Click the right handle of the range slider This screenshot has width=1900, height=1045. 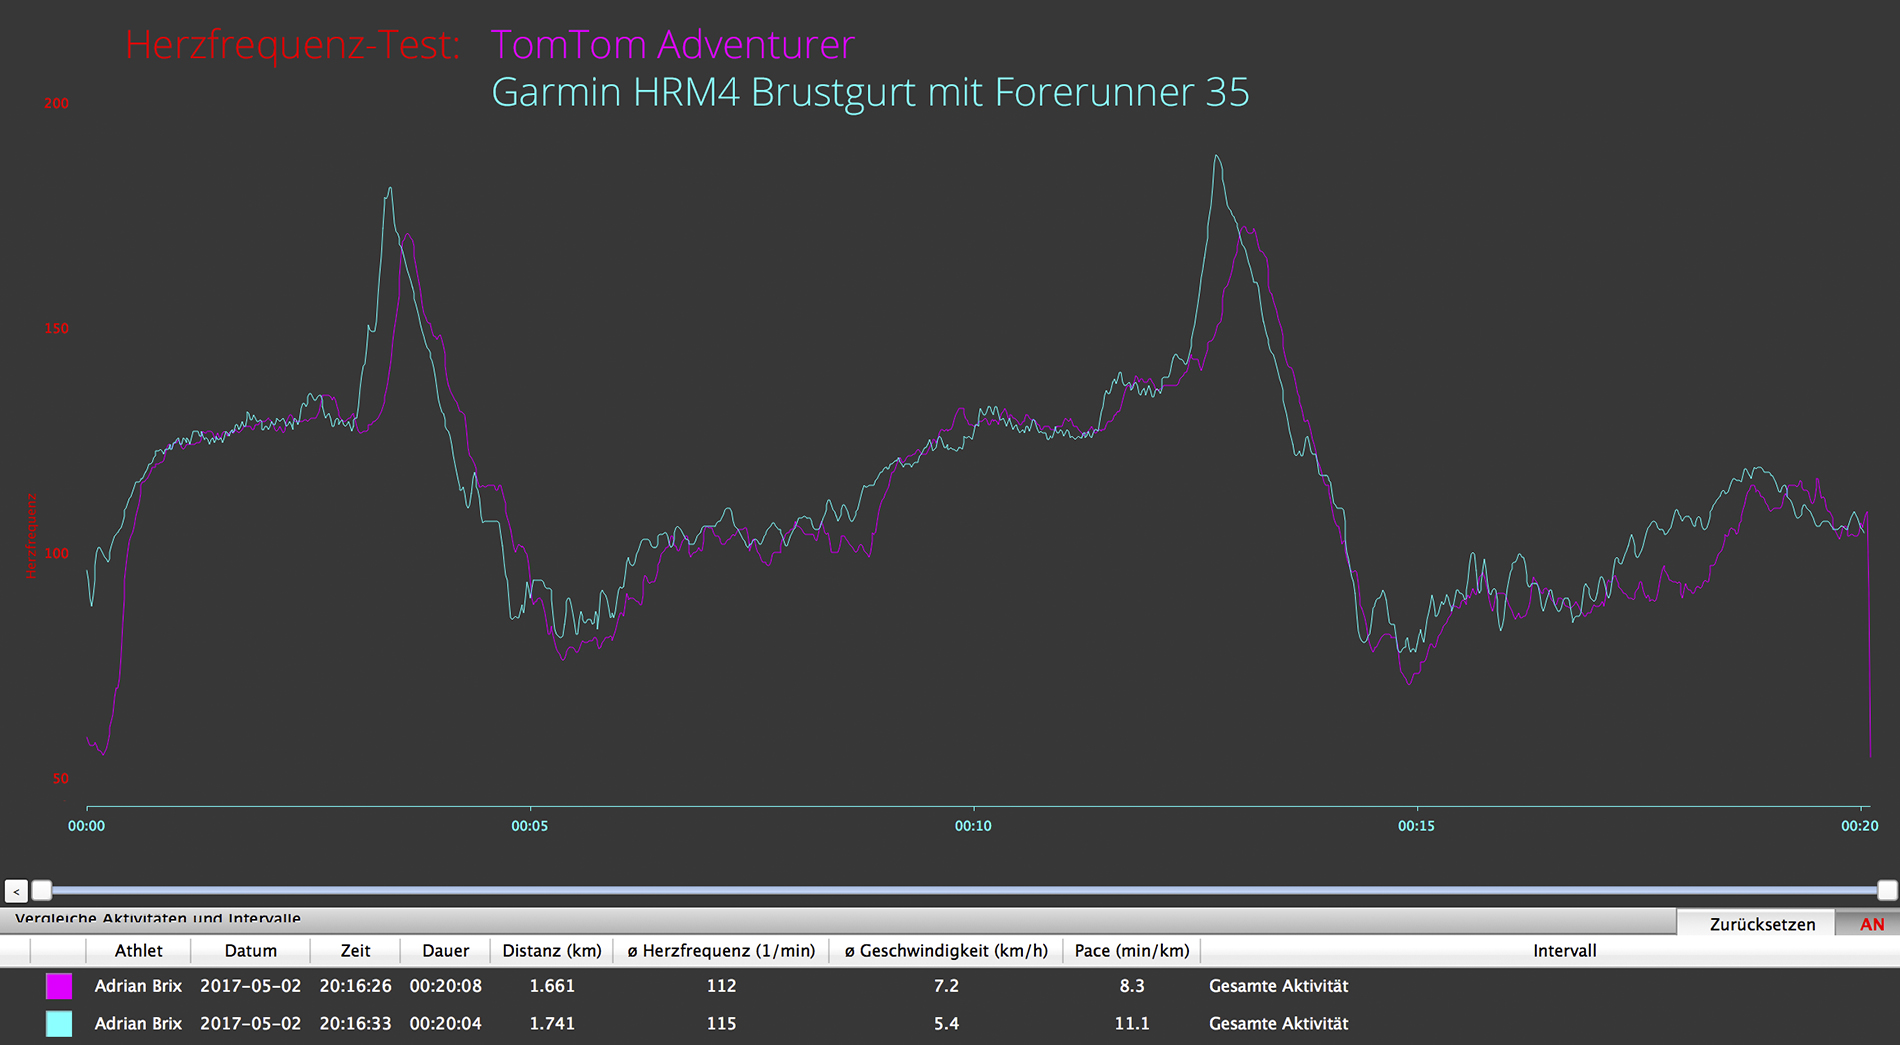[1887, 890]
